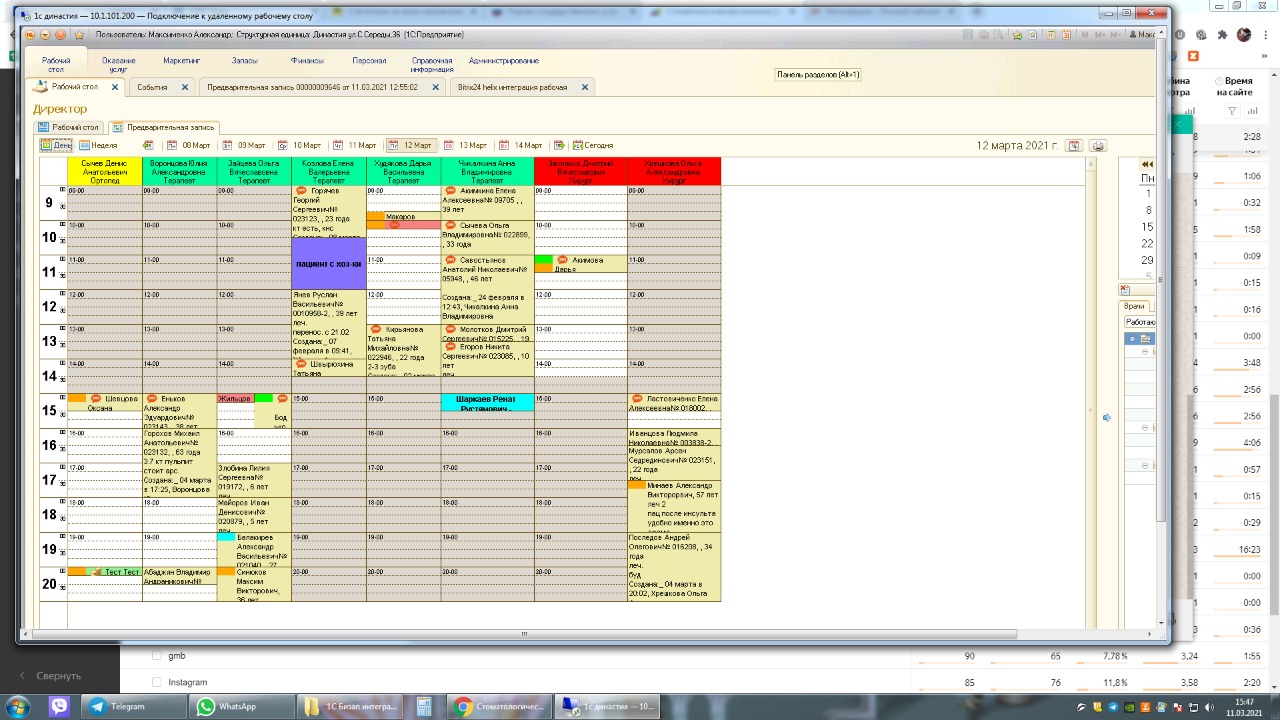Open the blue 'пациент с хоз-ки' appointment block
Image resolution: width=1280 pixels, height=720 pixels.
coord(328,264)
